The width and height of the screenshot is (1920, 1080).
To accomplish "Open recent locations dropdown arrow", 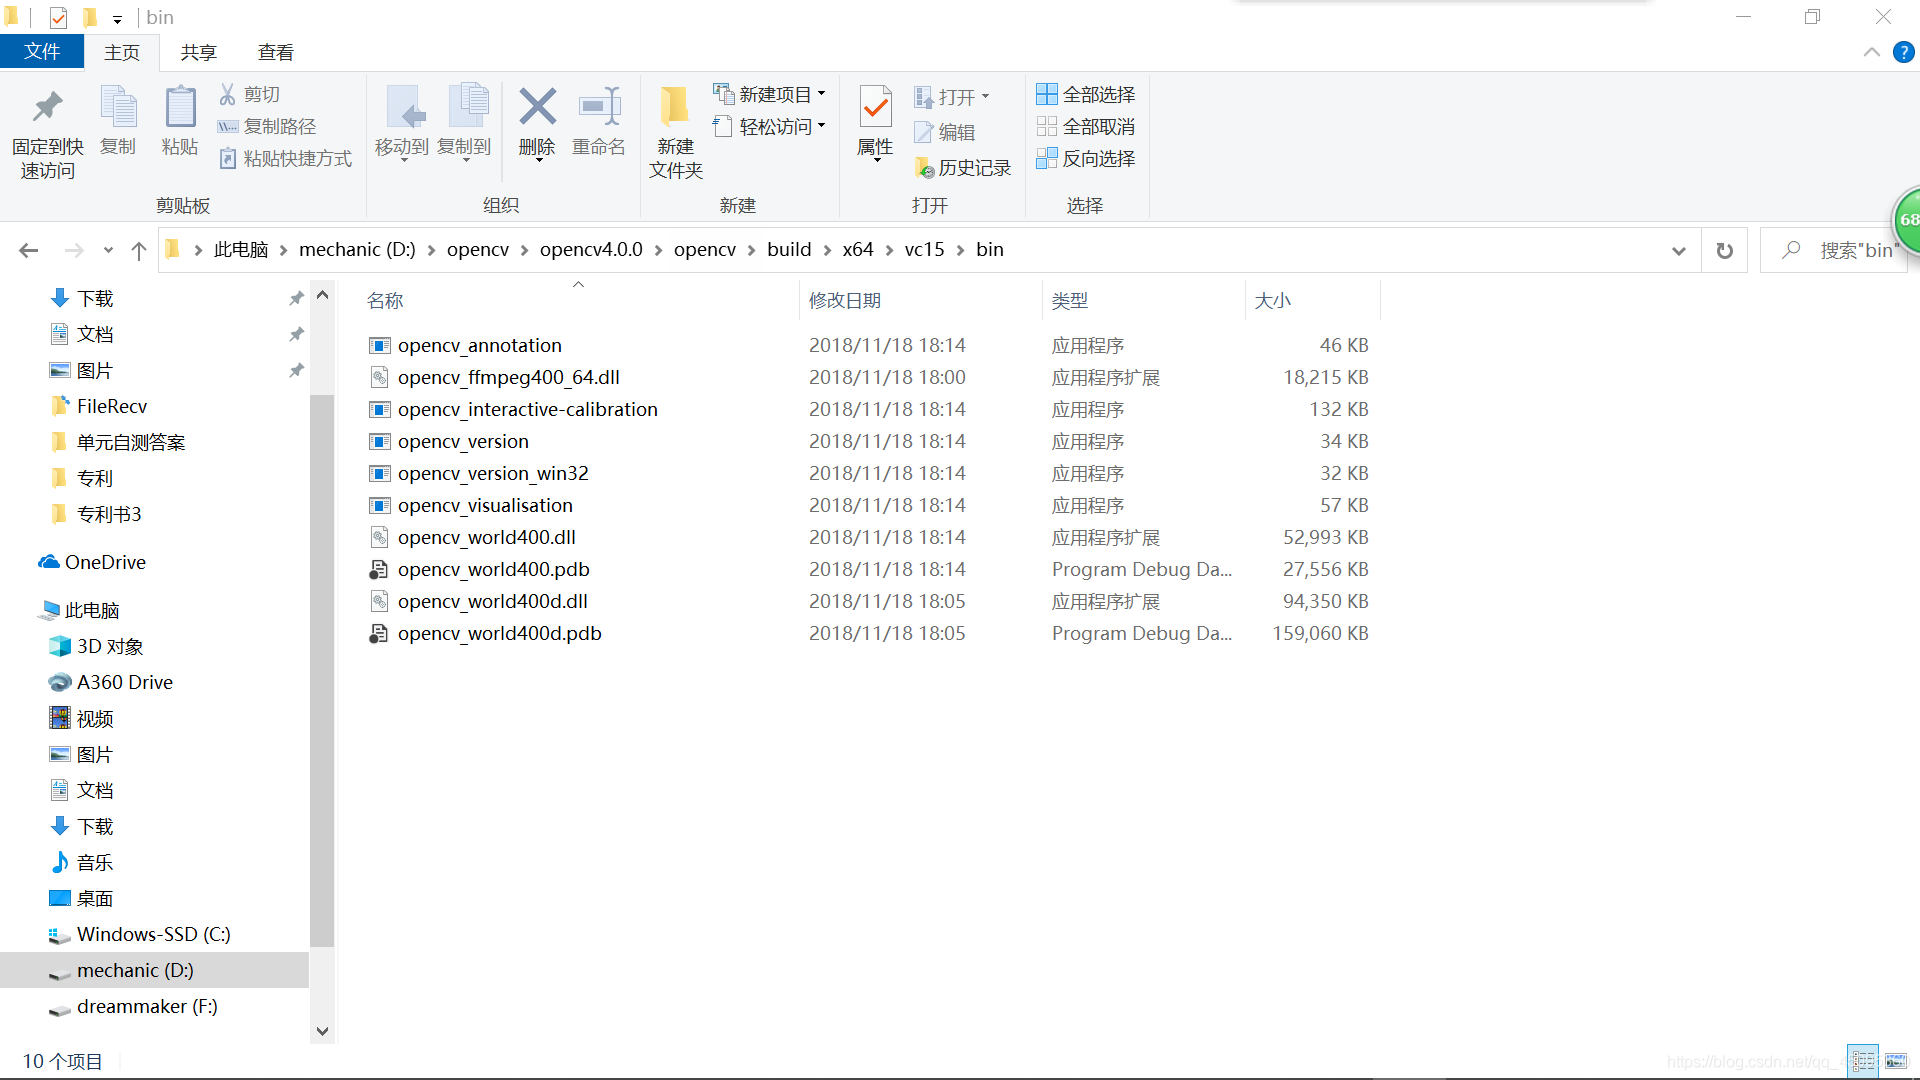I will click(108, 250).
